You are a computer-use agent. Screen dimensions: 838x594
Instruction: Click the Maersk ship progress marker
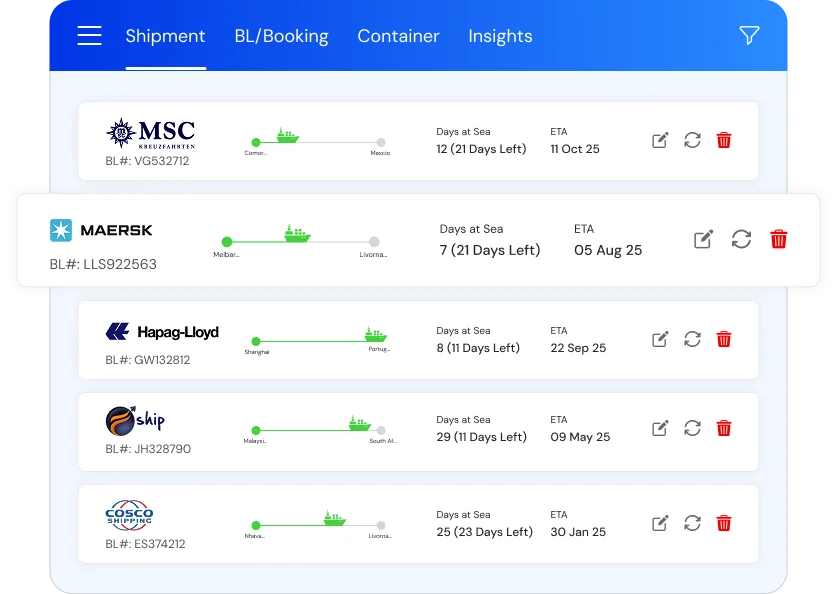pos(297,234)
